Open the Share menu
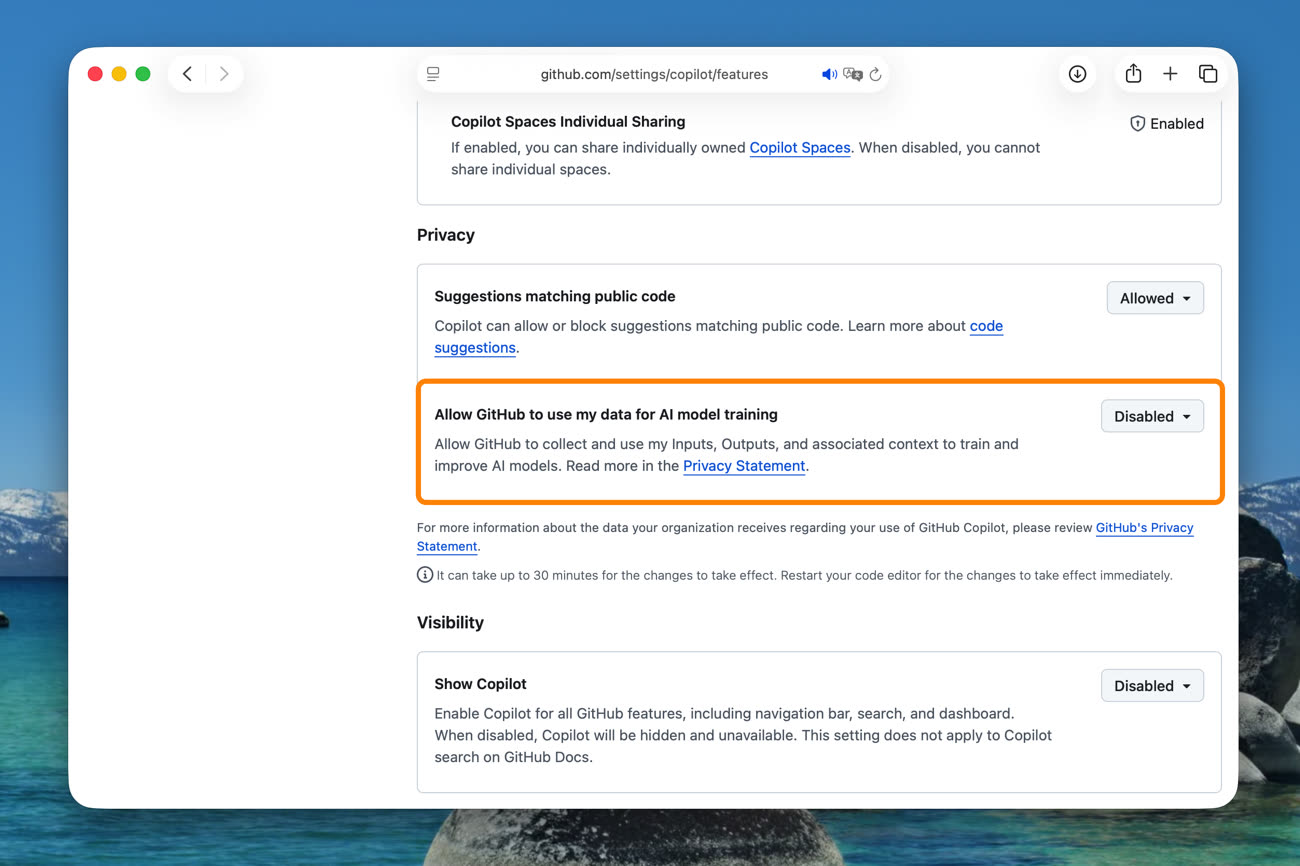Screen dimensions: 1300x866 pos(1133,74)
